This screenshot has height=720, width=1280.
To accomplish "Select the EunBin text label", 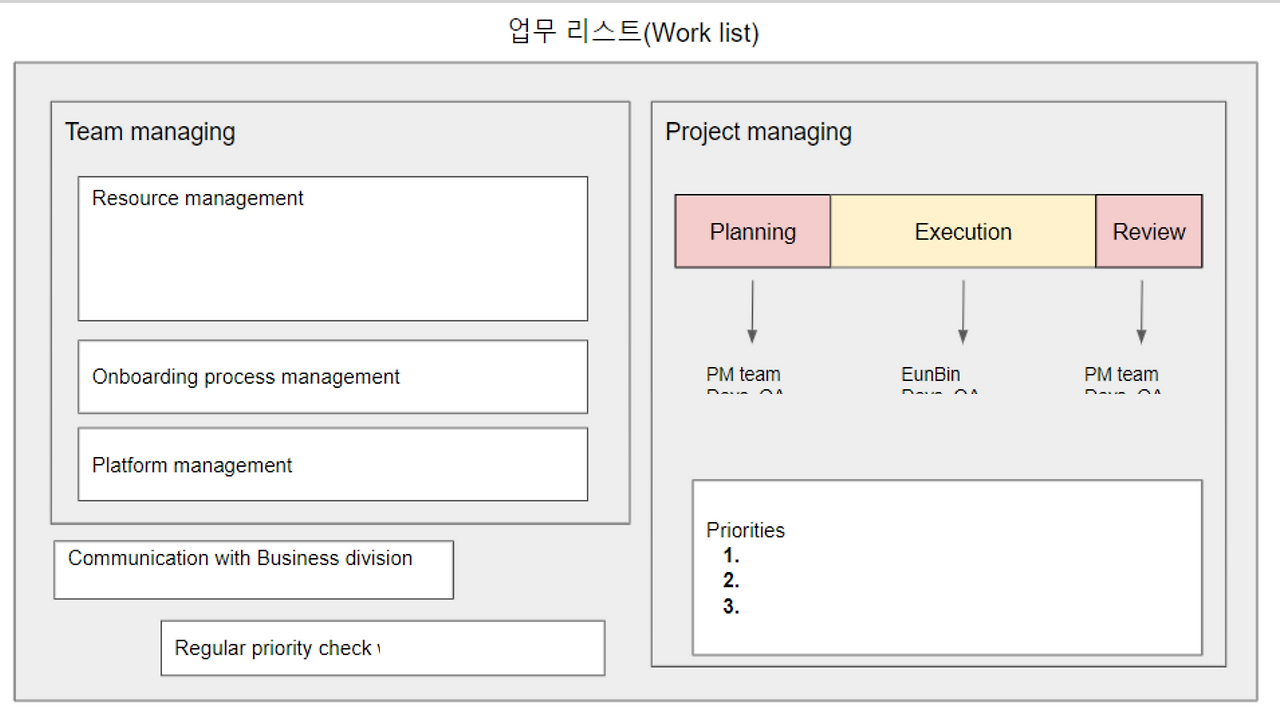I will (930, 375).
